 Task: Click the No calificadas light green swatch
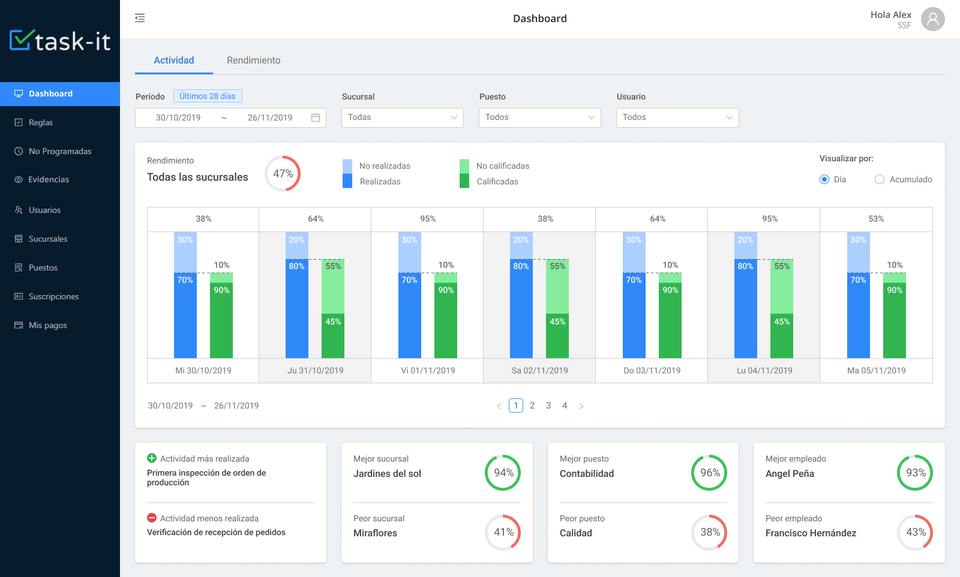[x=464, y=166]
